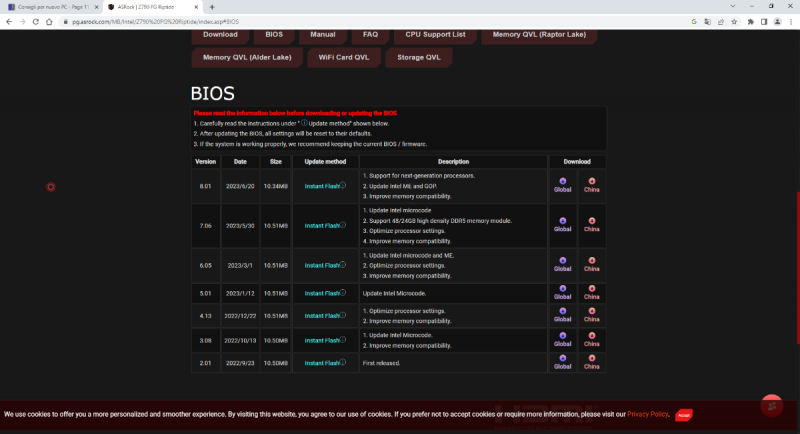Select the date 2022/9/23 cell
The width and height of the screenshot is (800, 434).
pos(240,363)
